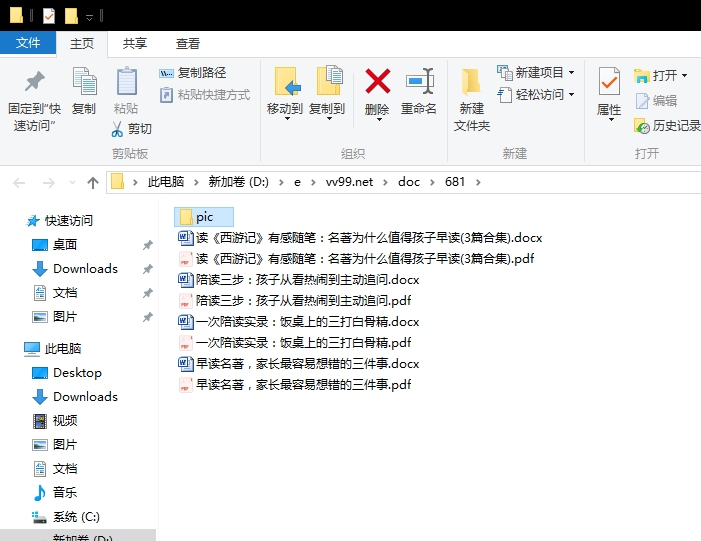Viewport: 701px width, 541px height.
Task: Click the Forward navigation arrow
Action: click(48, 182)
